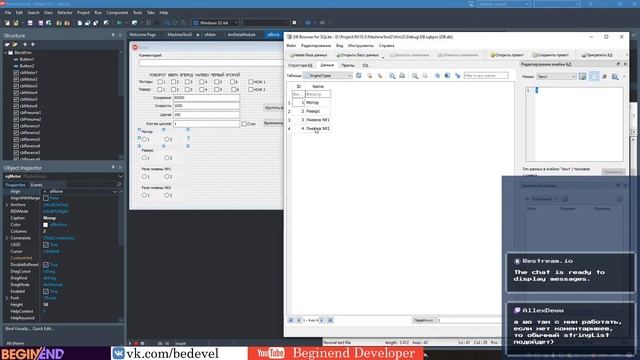
Task: Open the Таблица table selector dropdown
Action: pyautogui.click(x=328, y=76)
